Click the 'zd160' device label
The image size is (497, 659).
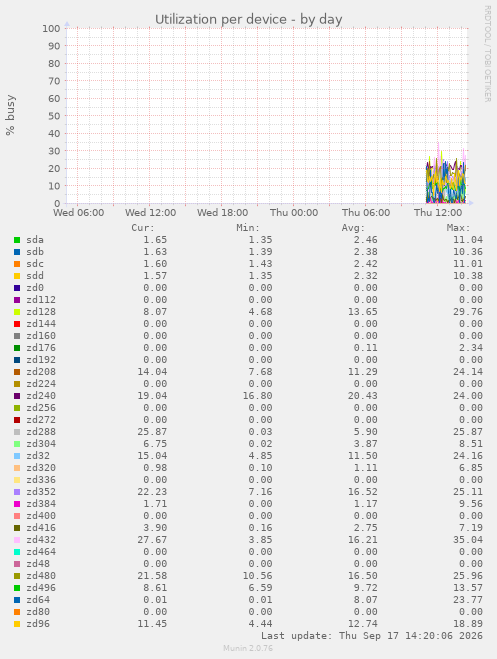41,335
